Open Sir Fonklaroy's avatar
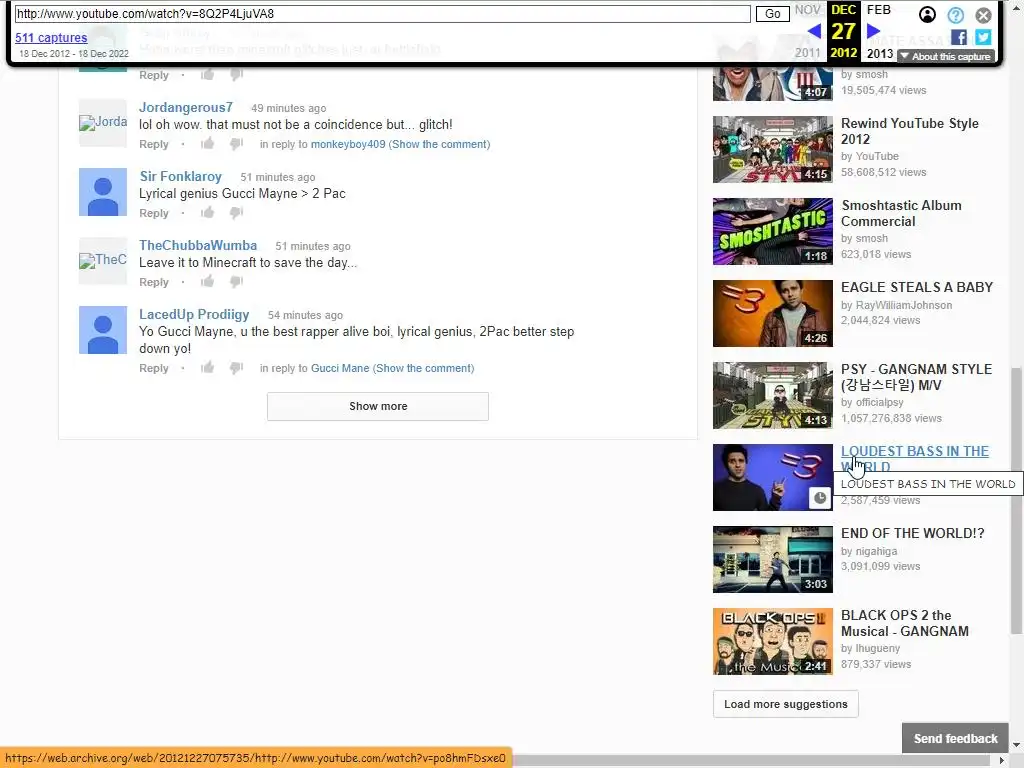Screen dimensions: 1024x768 click(x=103, y=192)
